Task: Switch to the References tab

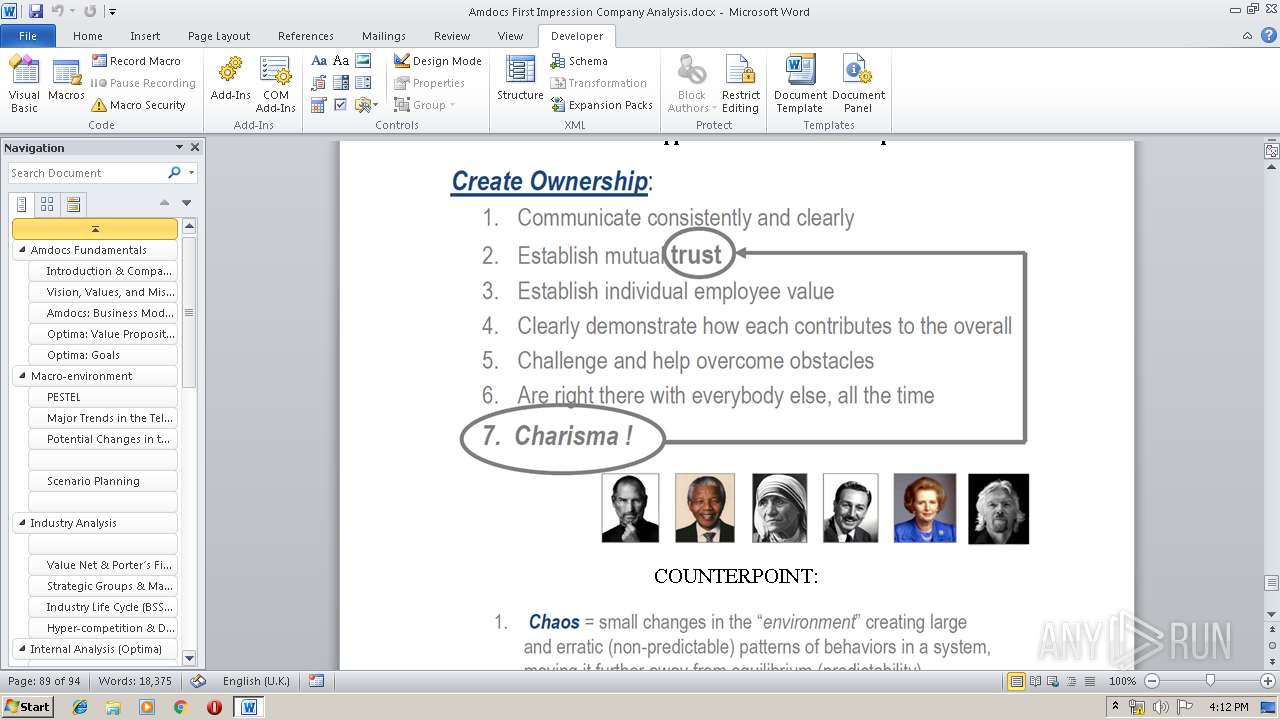Action: coord(306,36)
